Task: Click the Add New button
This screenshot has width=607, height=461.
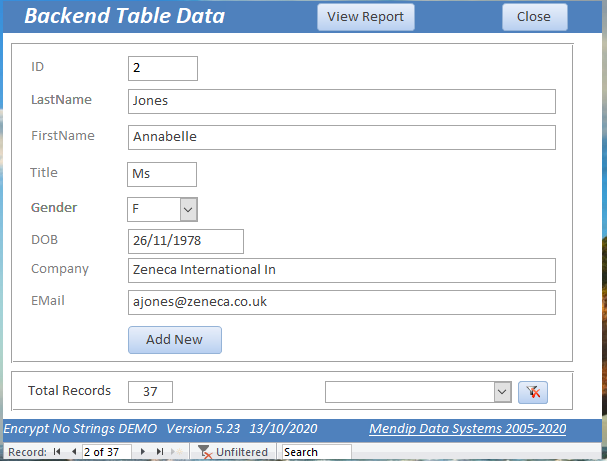Action: point(175,340)
